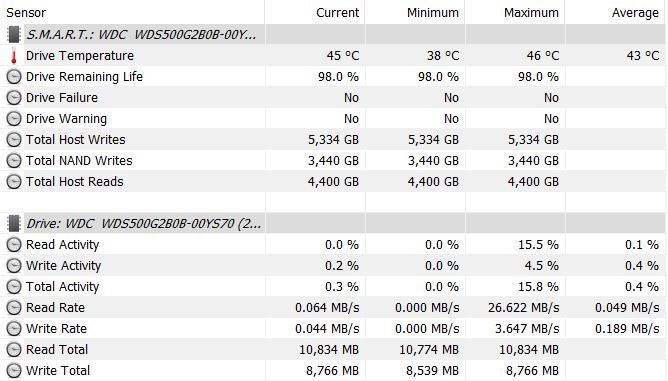Select the Total Activity sensor row
The image size is (668, 381).
point(334,286)
